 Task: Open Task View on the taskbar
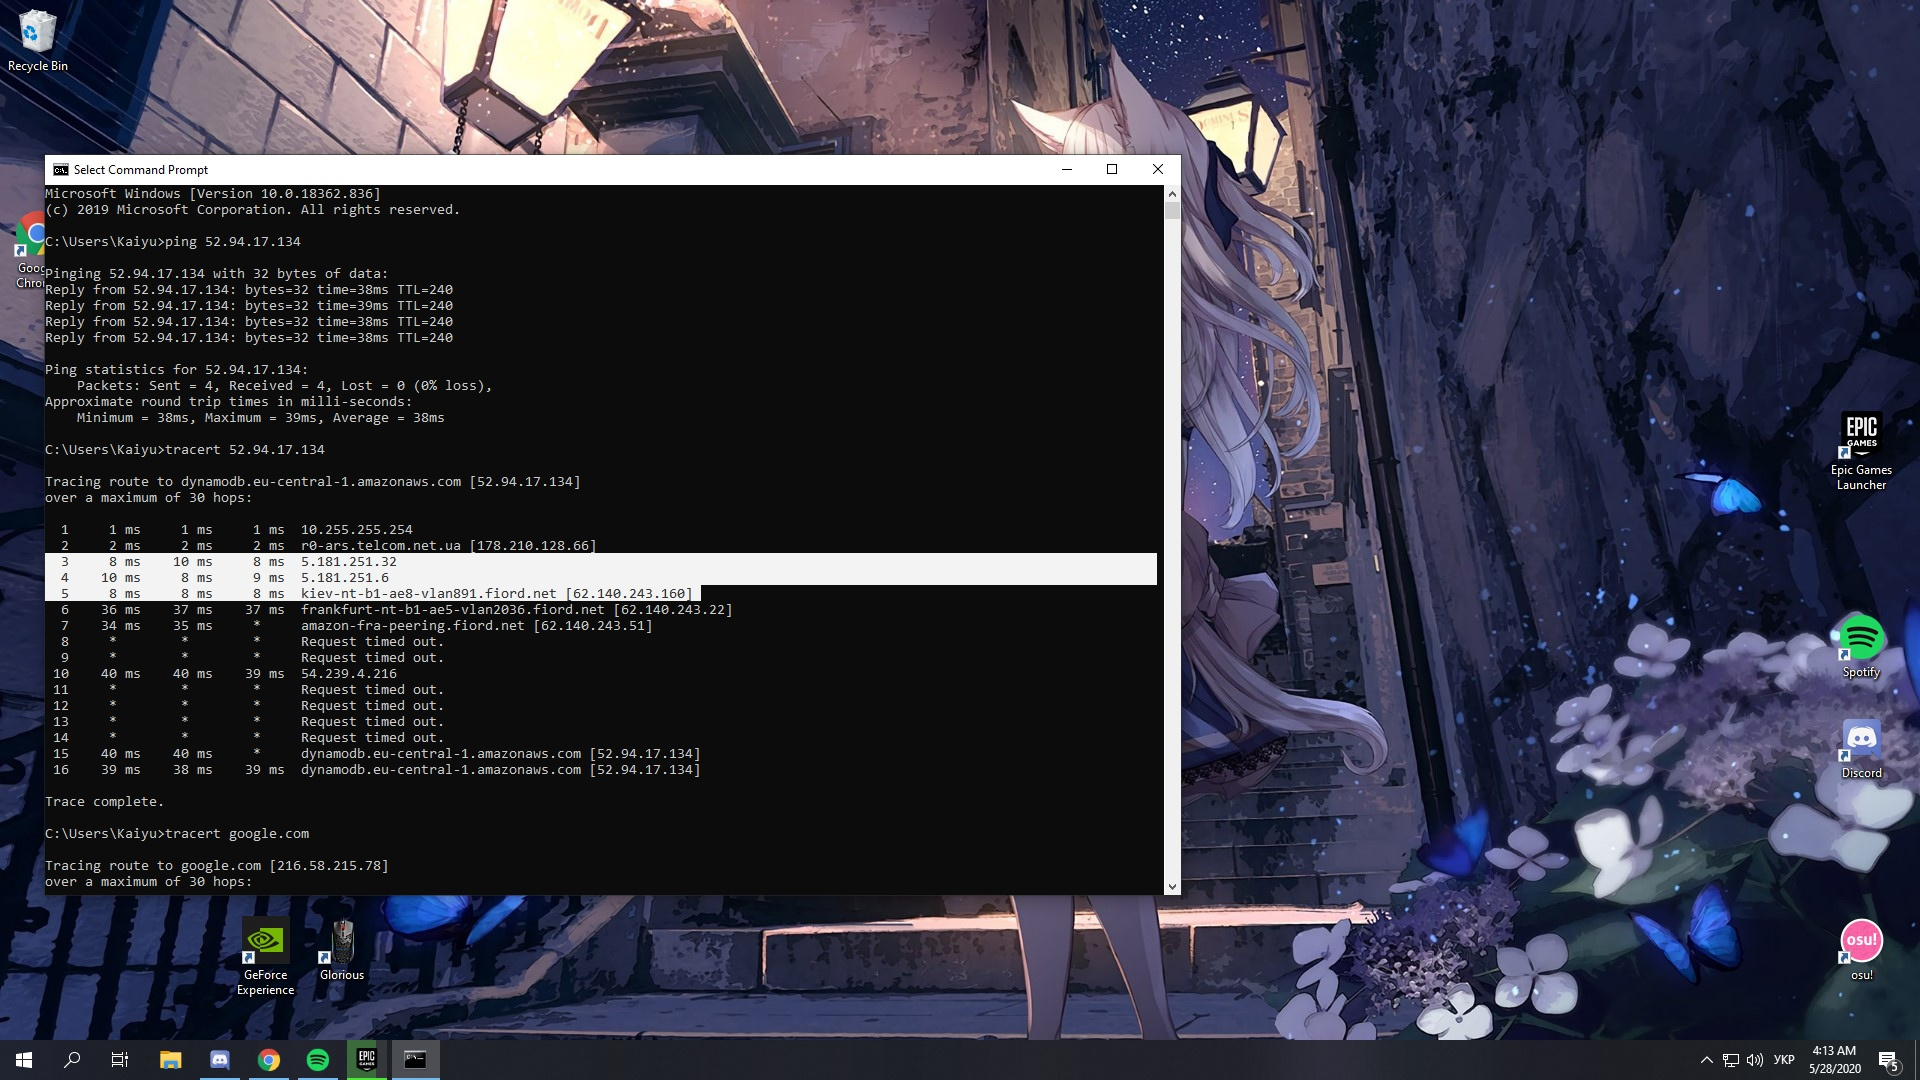pos(120,1060)
